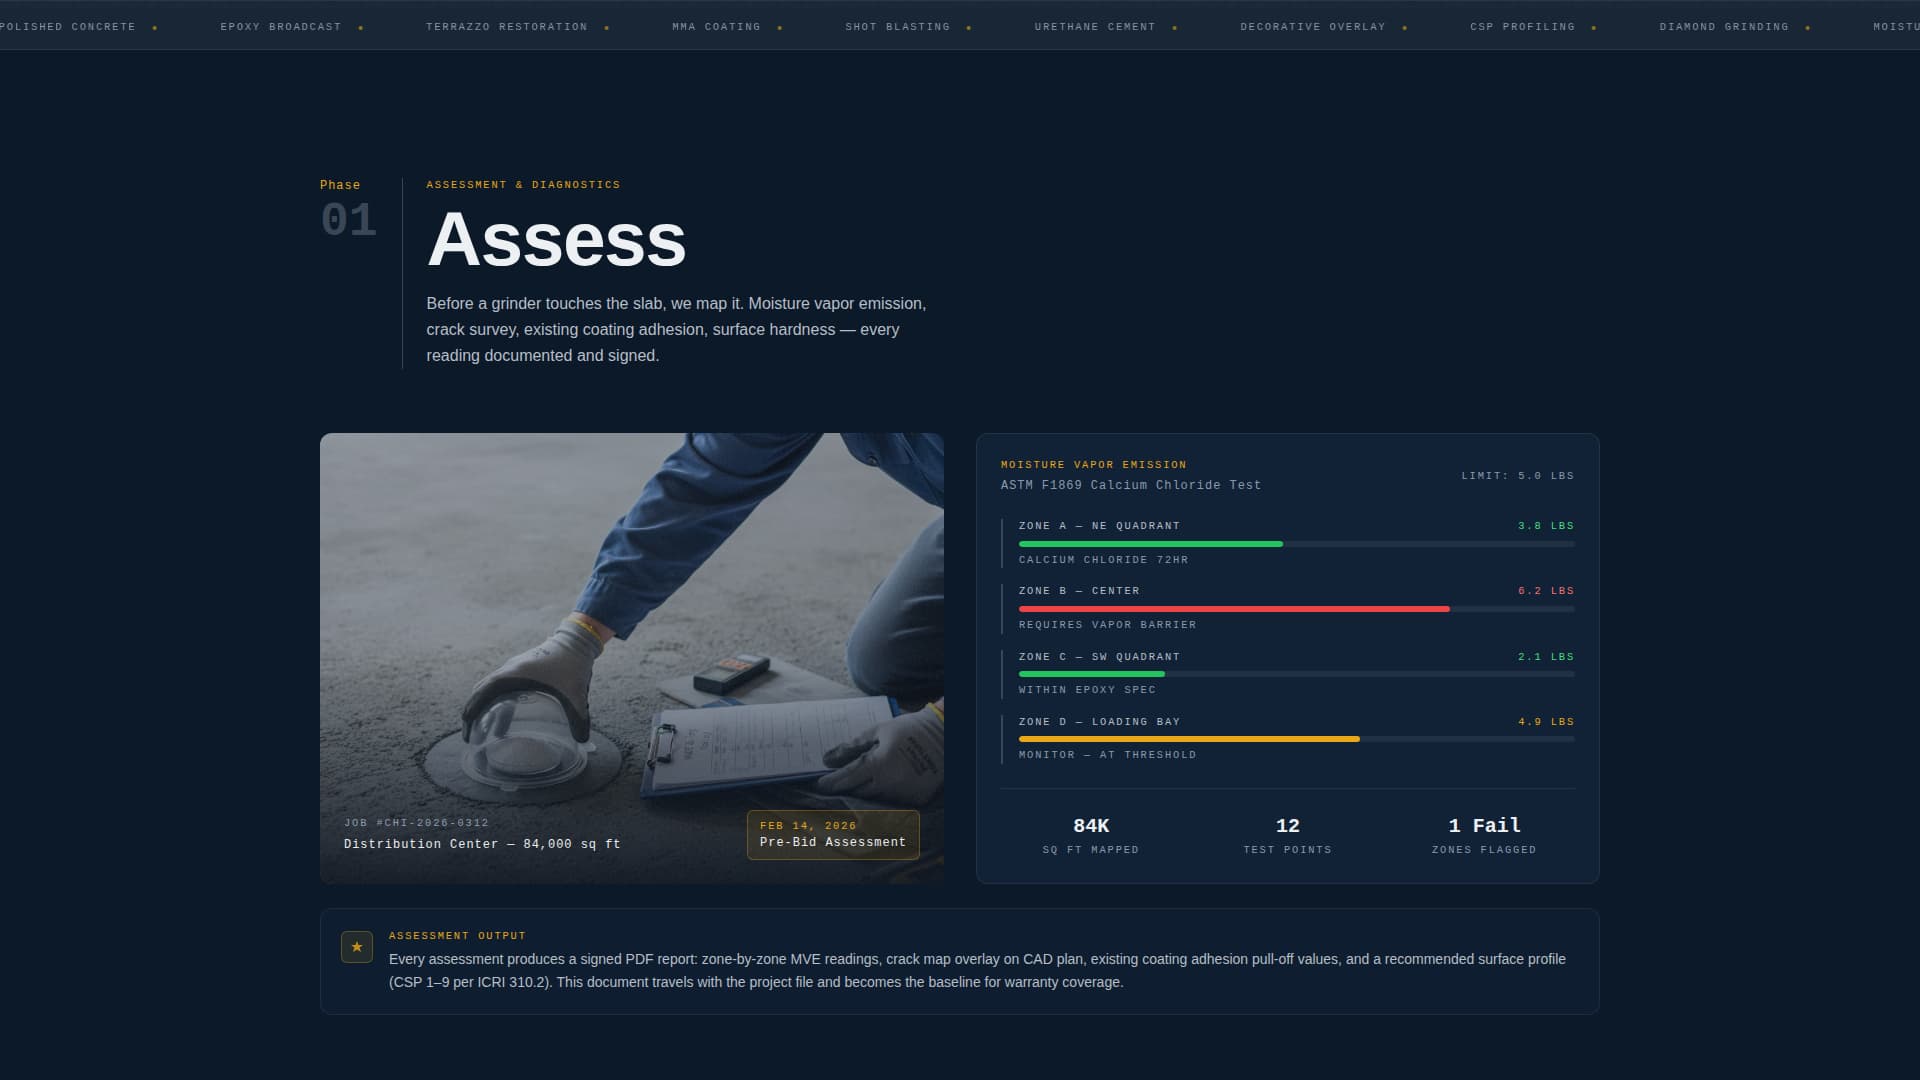Screen dimensions: 1920x1080
Task: Click the dot beside CSP PROFILING
Action: click(x=1594, y=27)
